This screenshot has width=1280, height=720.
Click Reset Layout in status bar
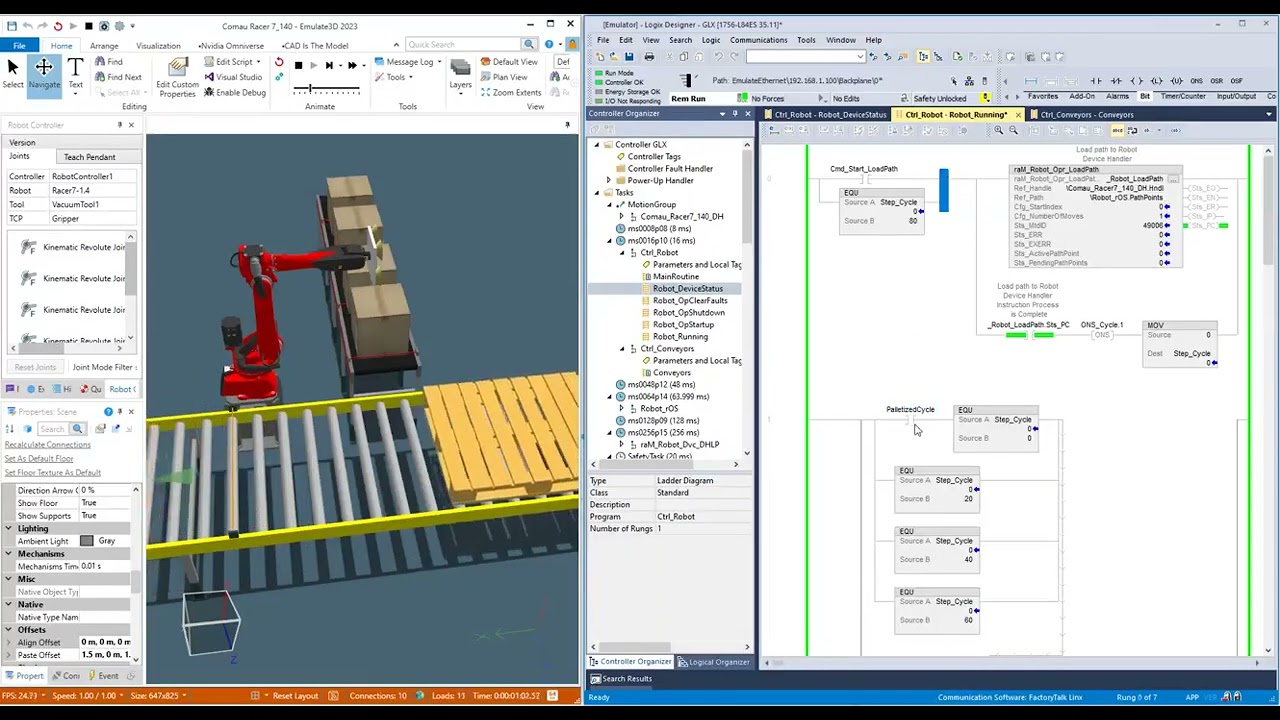pos(288,696)
